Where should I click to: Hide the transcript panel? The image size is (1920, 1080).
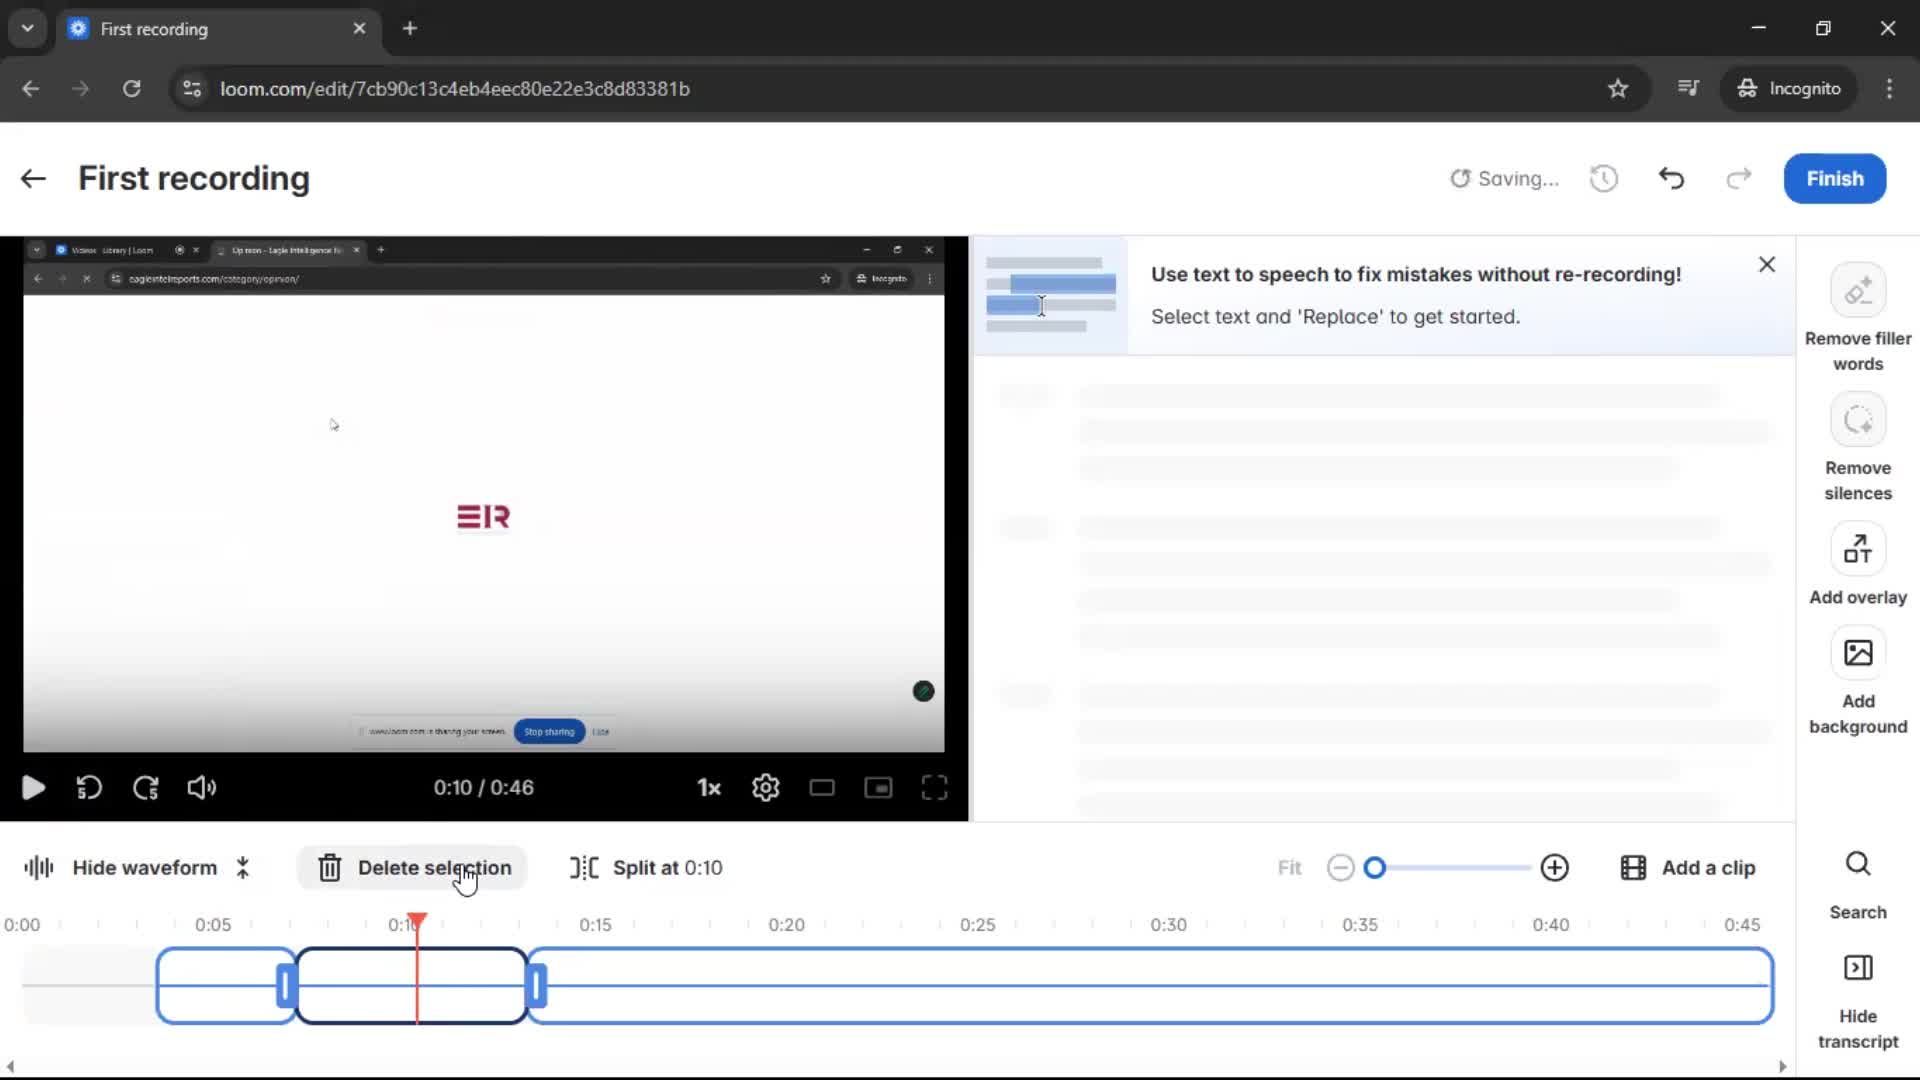pyautogui.click(x=1857, y=995)
